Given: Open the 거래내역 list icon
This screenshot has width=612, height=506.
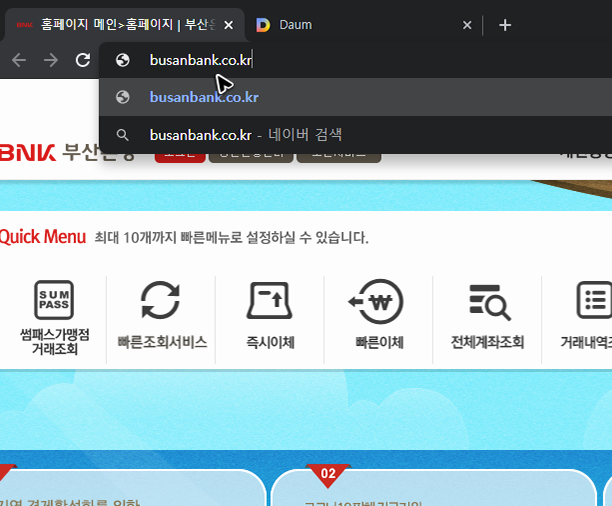Looking at the screenshot, I should click(x=594, y=300).
